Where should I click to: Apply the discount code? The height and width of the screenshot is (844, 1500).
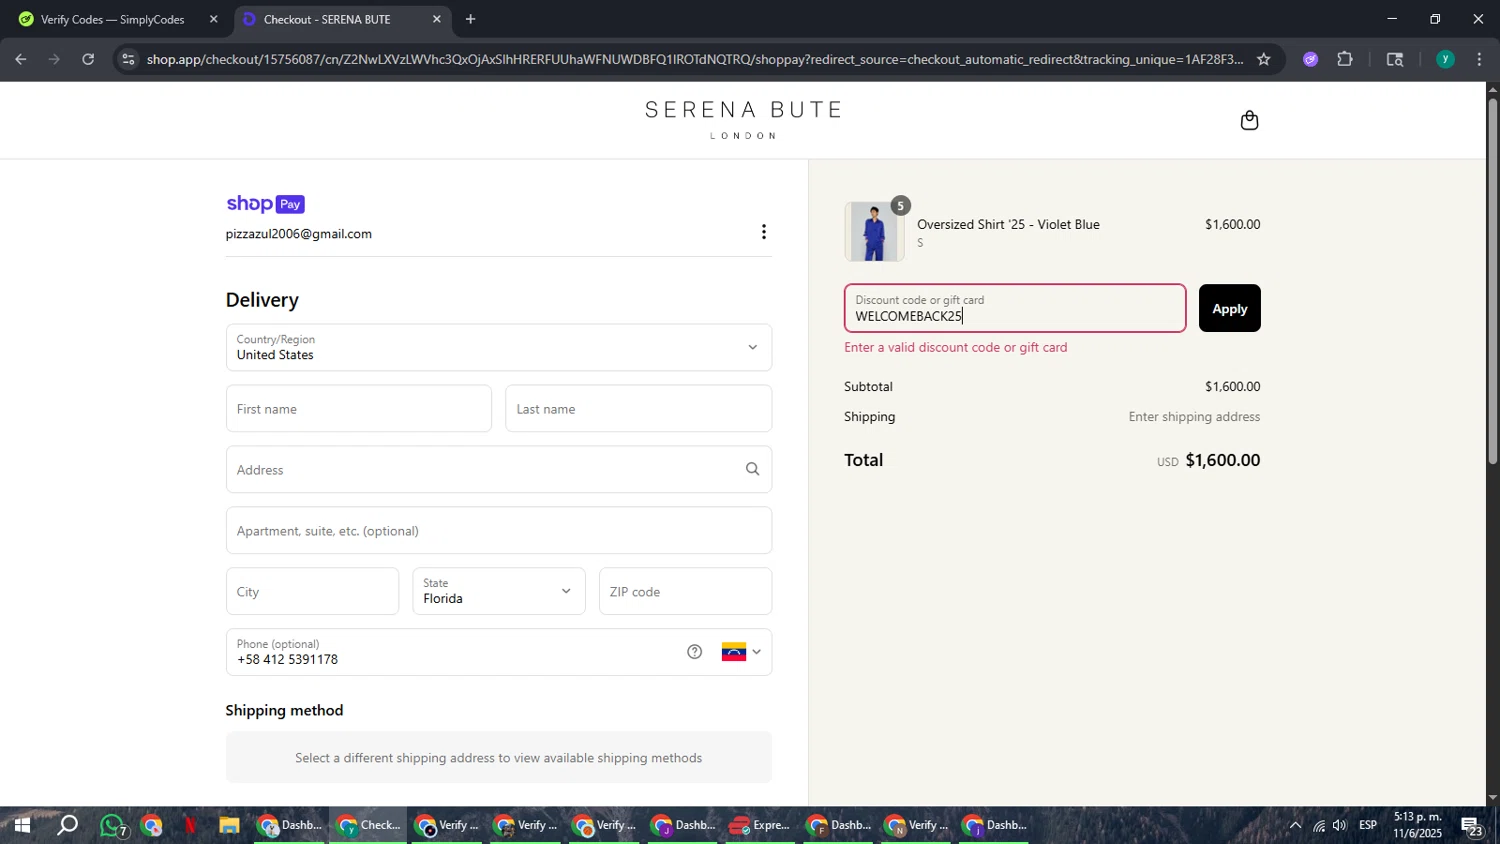(1229, 308)
